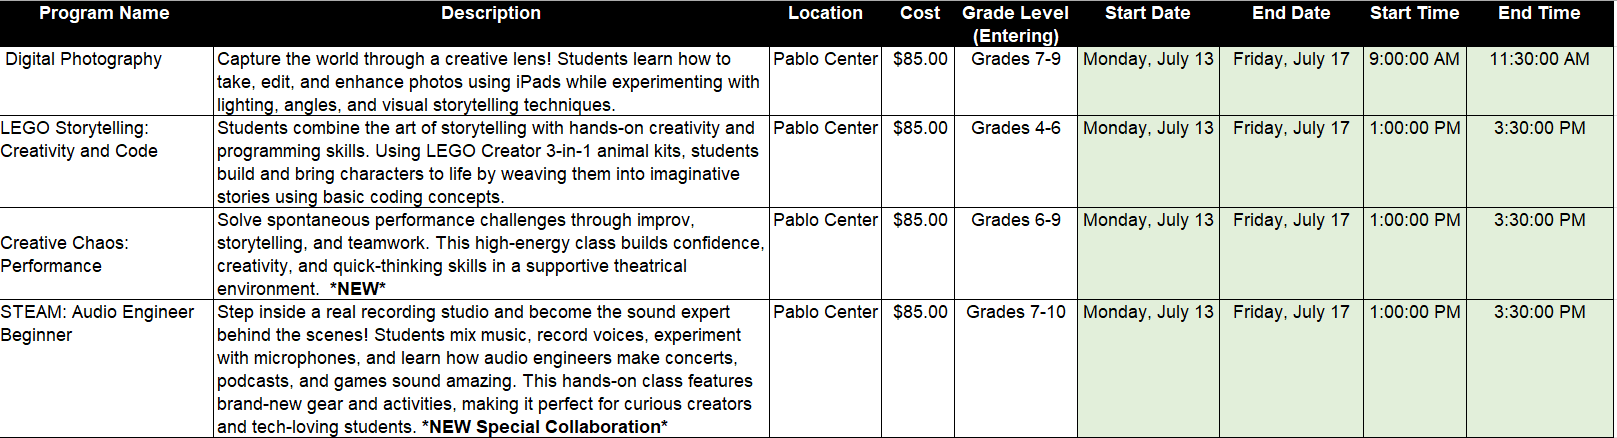This screenshot has width=1617, height=438.
Task: Click the Program Name column header
Action: [104, 14]
